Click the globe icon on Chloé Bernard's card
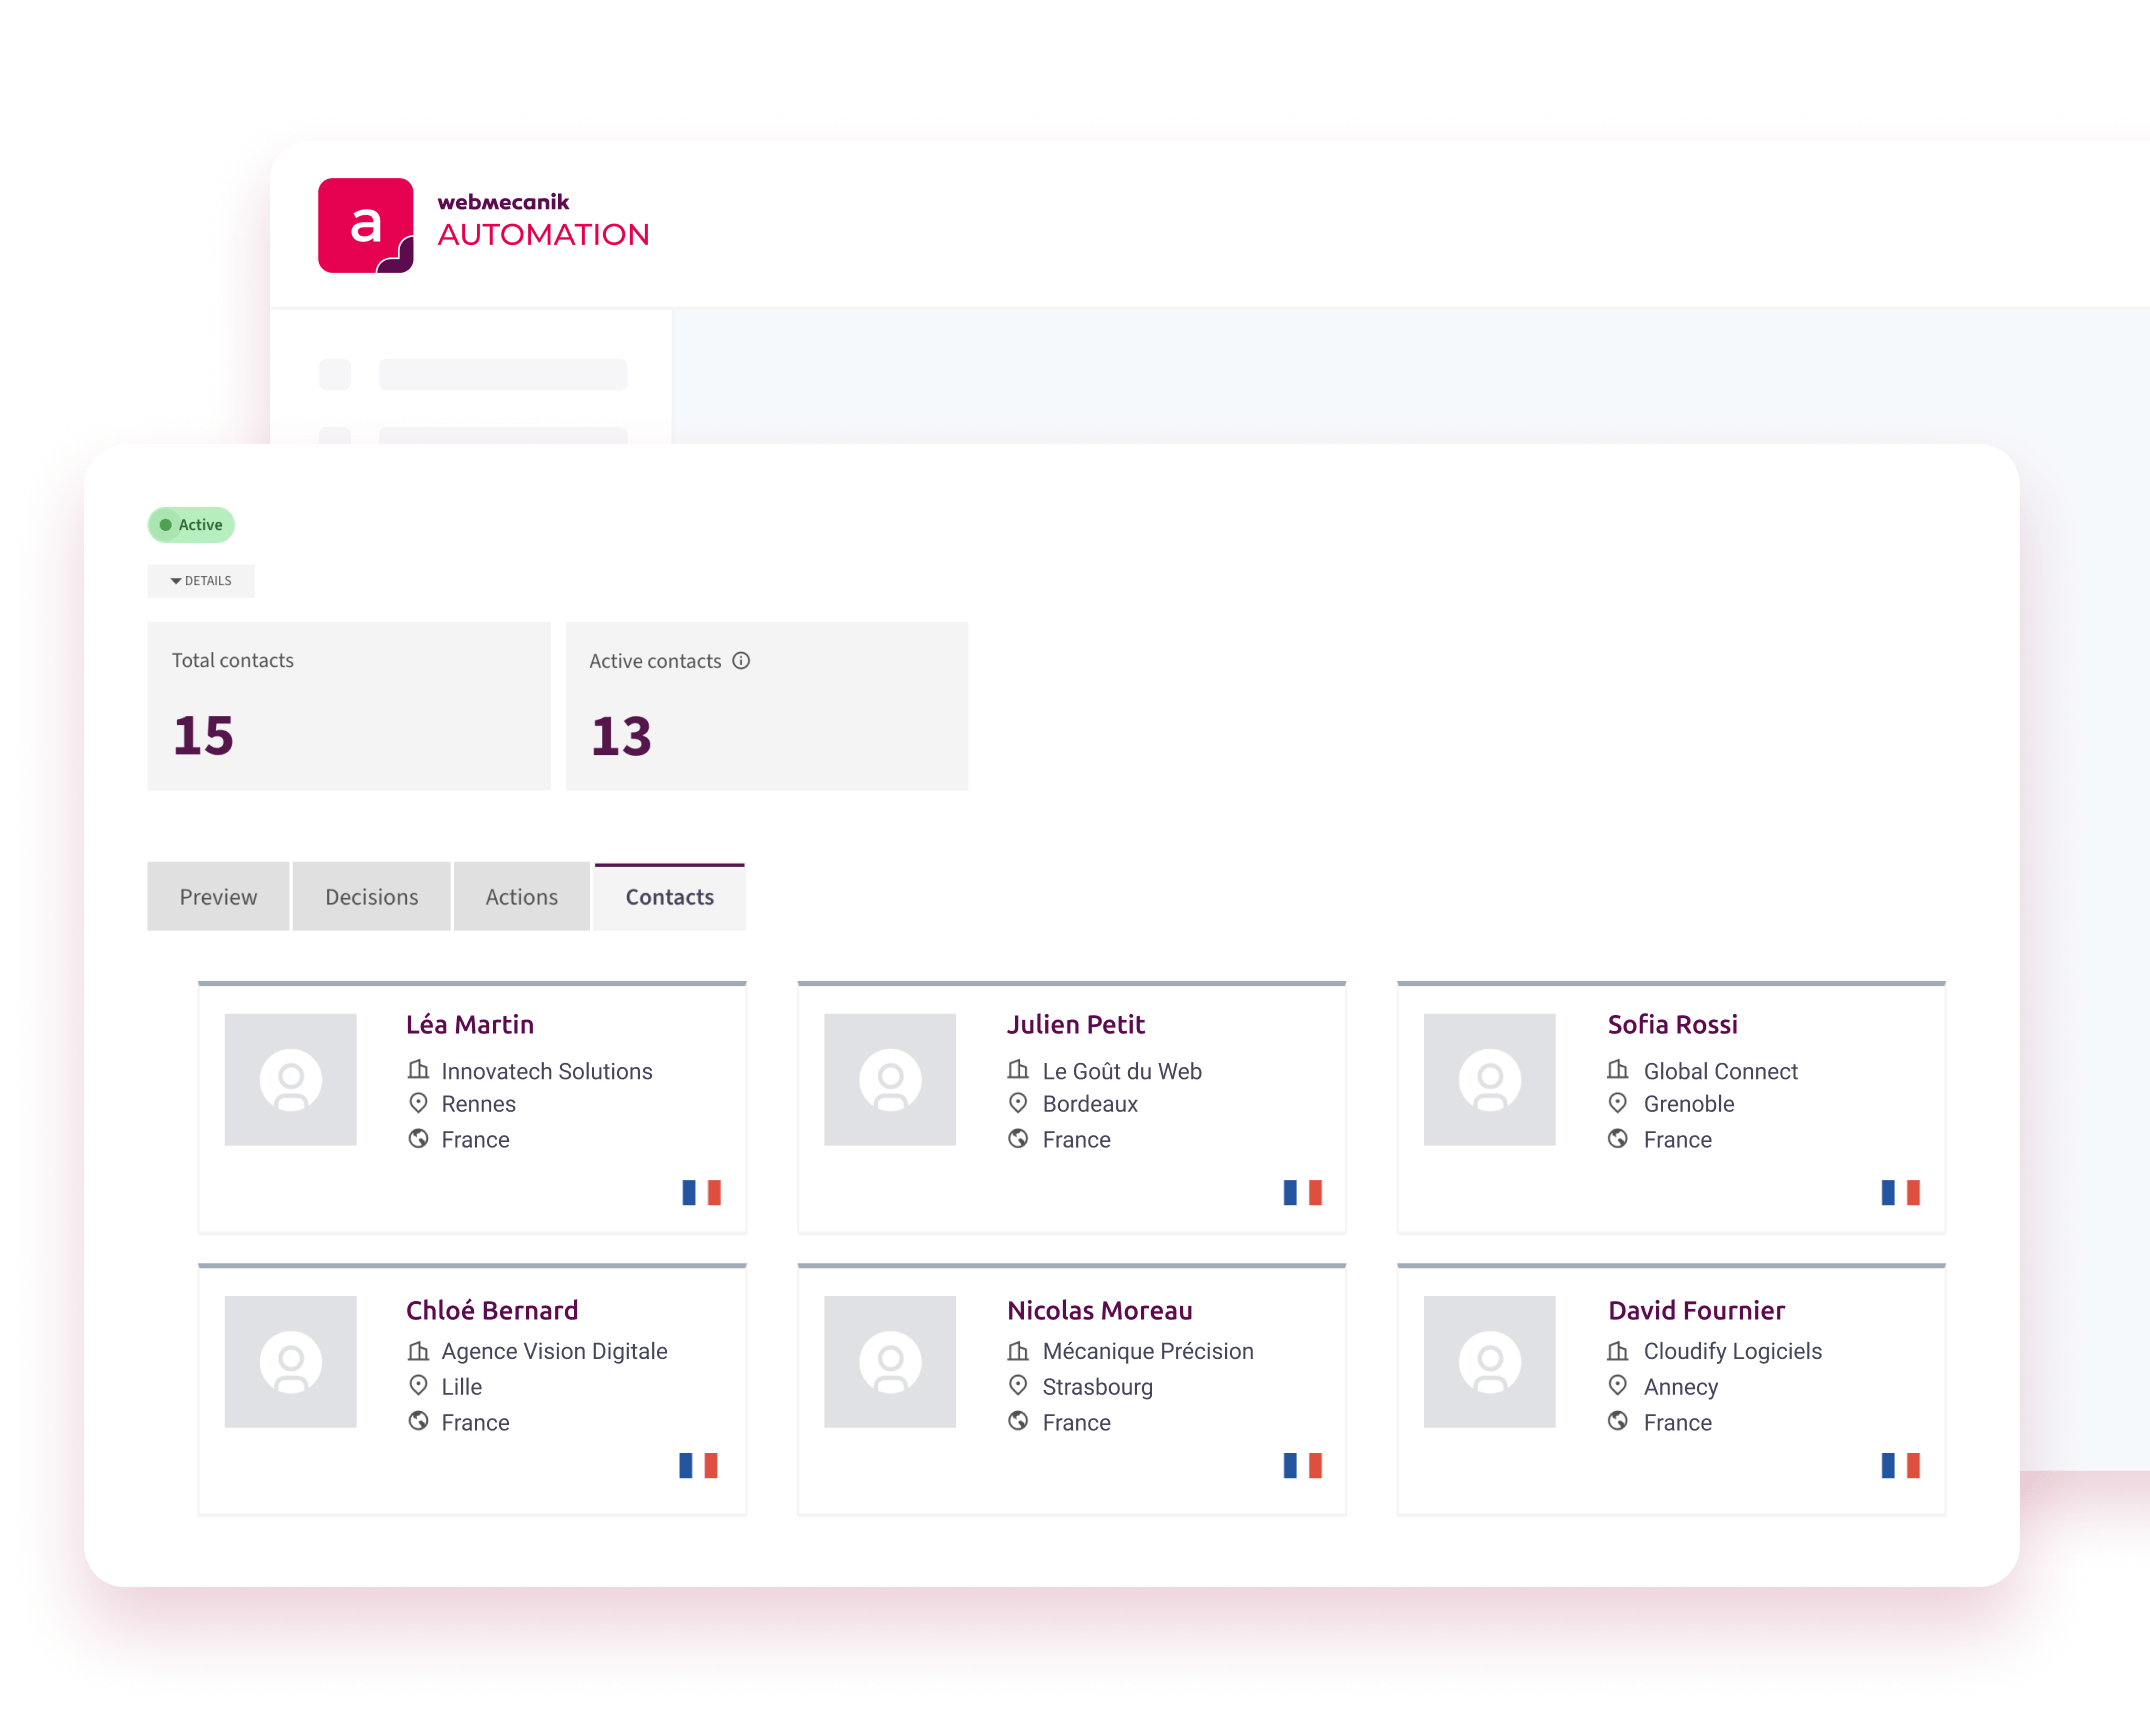 [420, 1421]
